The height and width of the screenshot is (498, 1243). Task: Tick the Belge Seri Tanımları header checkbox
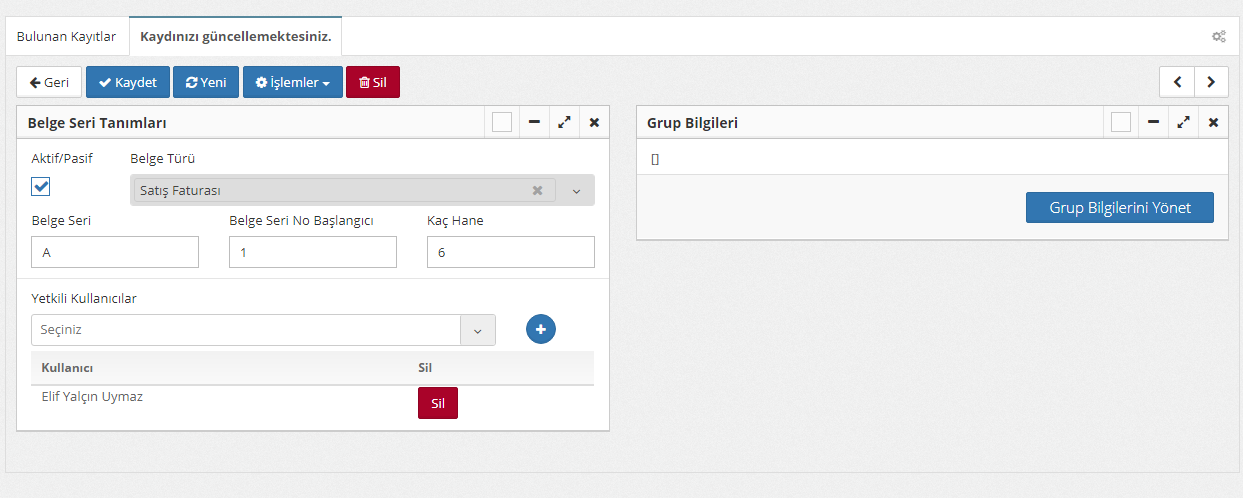(502, 122)
